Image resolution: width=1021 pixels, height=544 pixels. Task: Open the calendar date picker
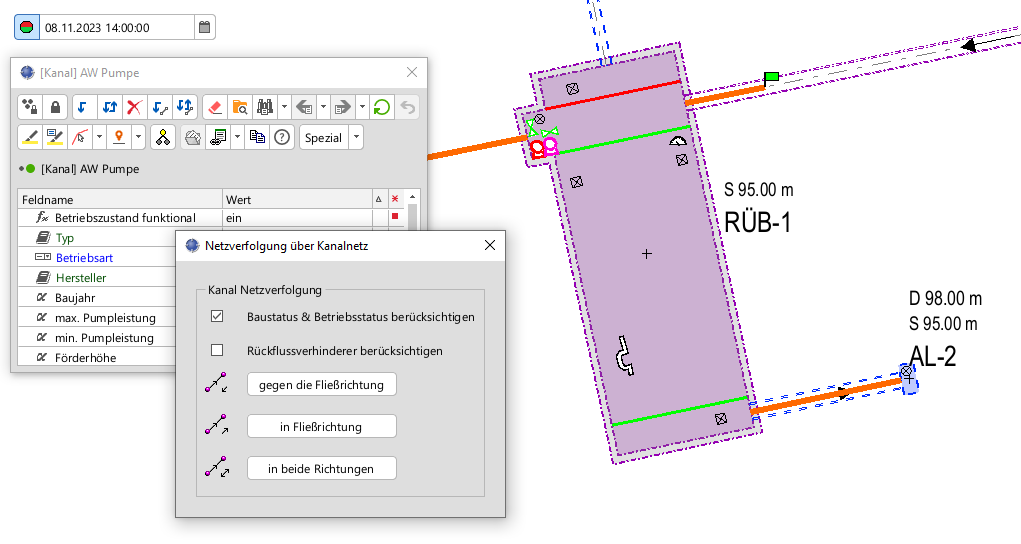(204, 27)
